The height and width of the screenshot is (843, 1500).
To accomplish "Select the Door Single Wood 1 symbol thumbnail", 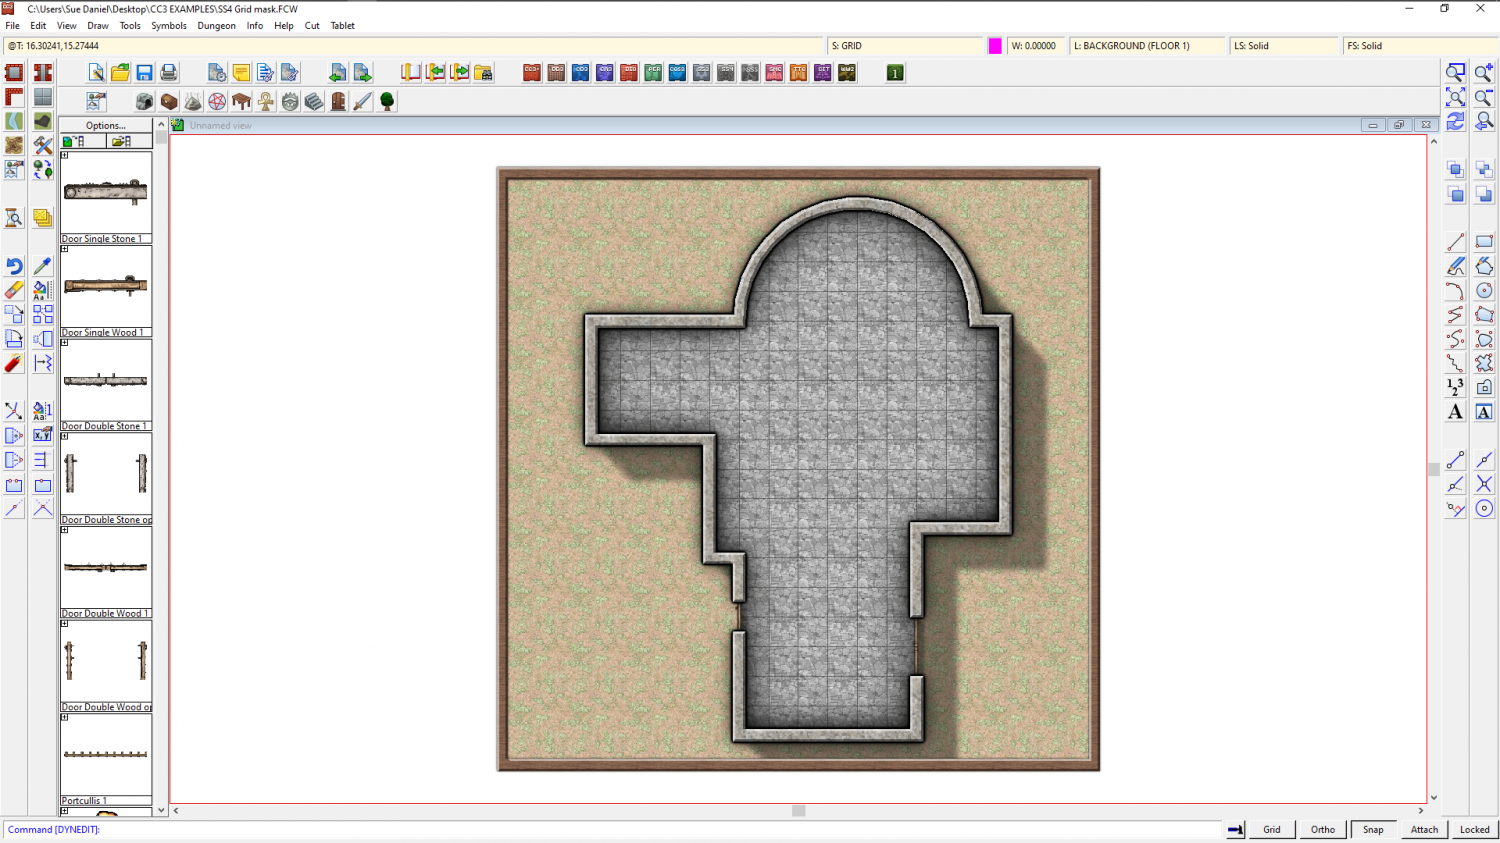I will tap(106, 286).
